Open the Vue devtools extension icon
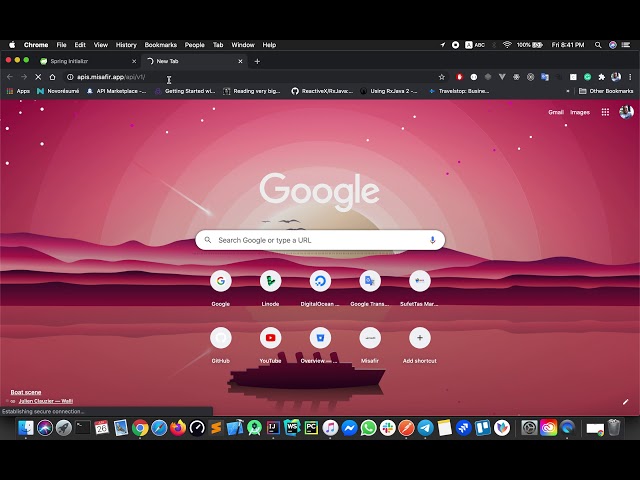Screen dimensions: 640x480 coord(502,77)
